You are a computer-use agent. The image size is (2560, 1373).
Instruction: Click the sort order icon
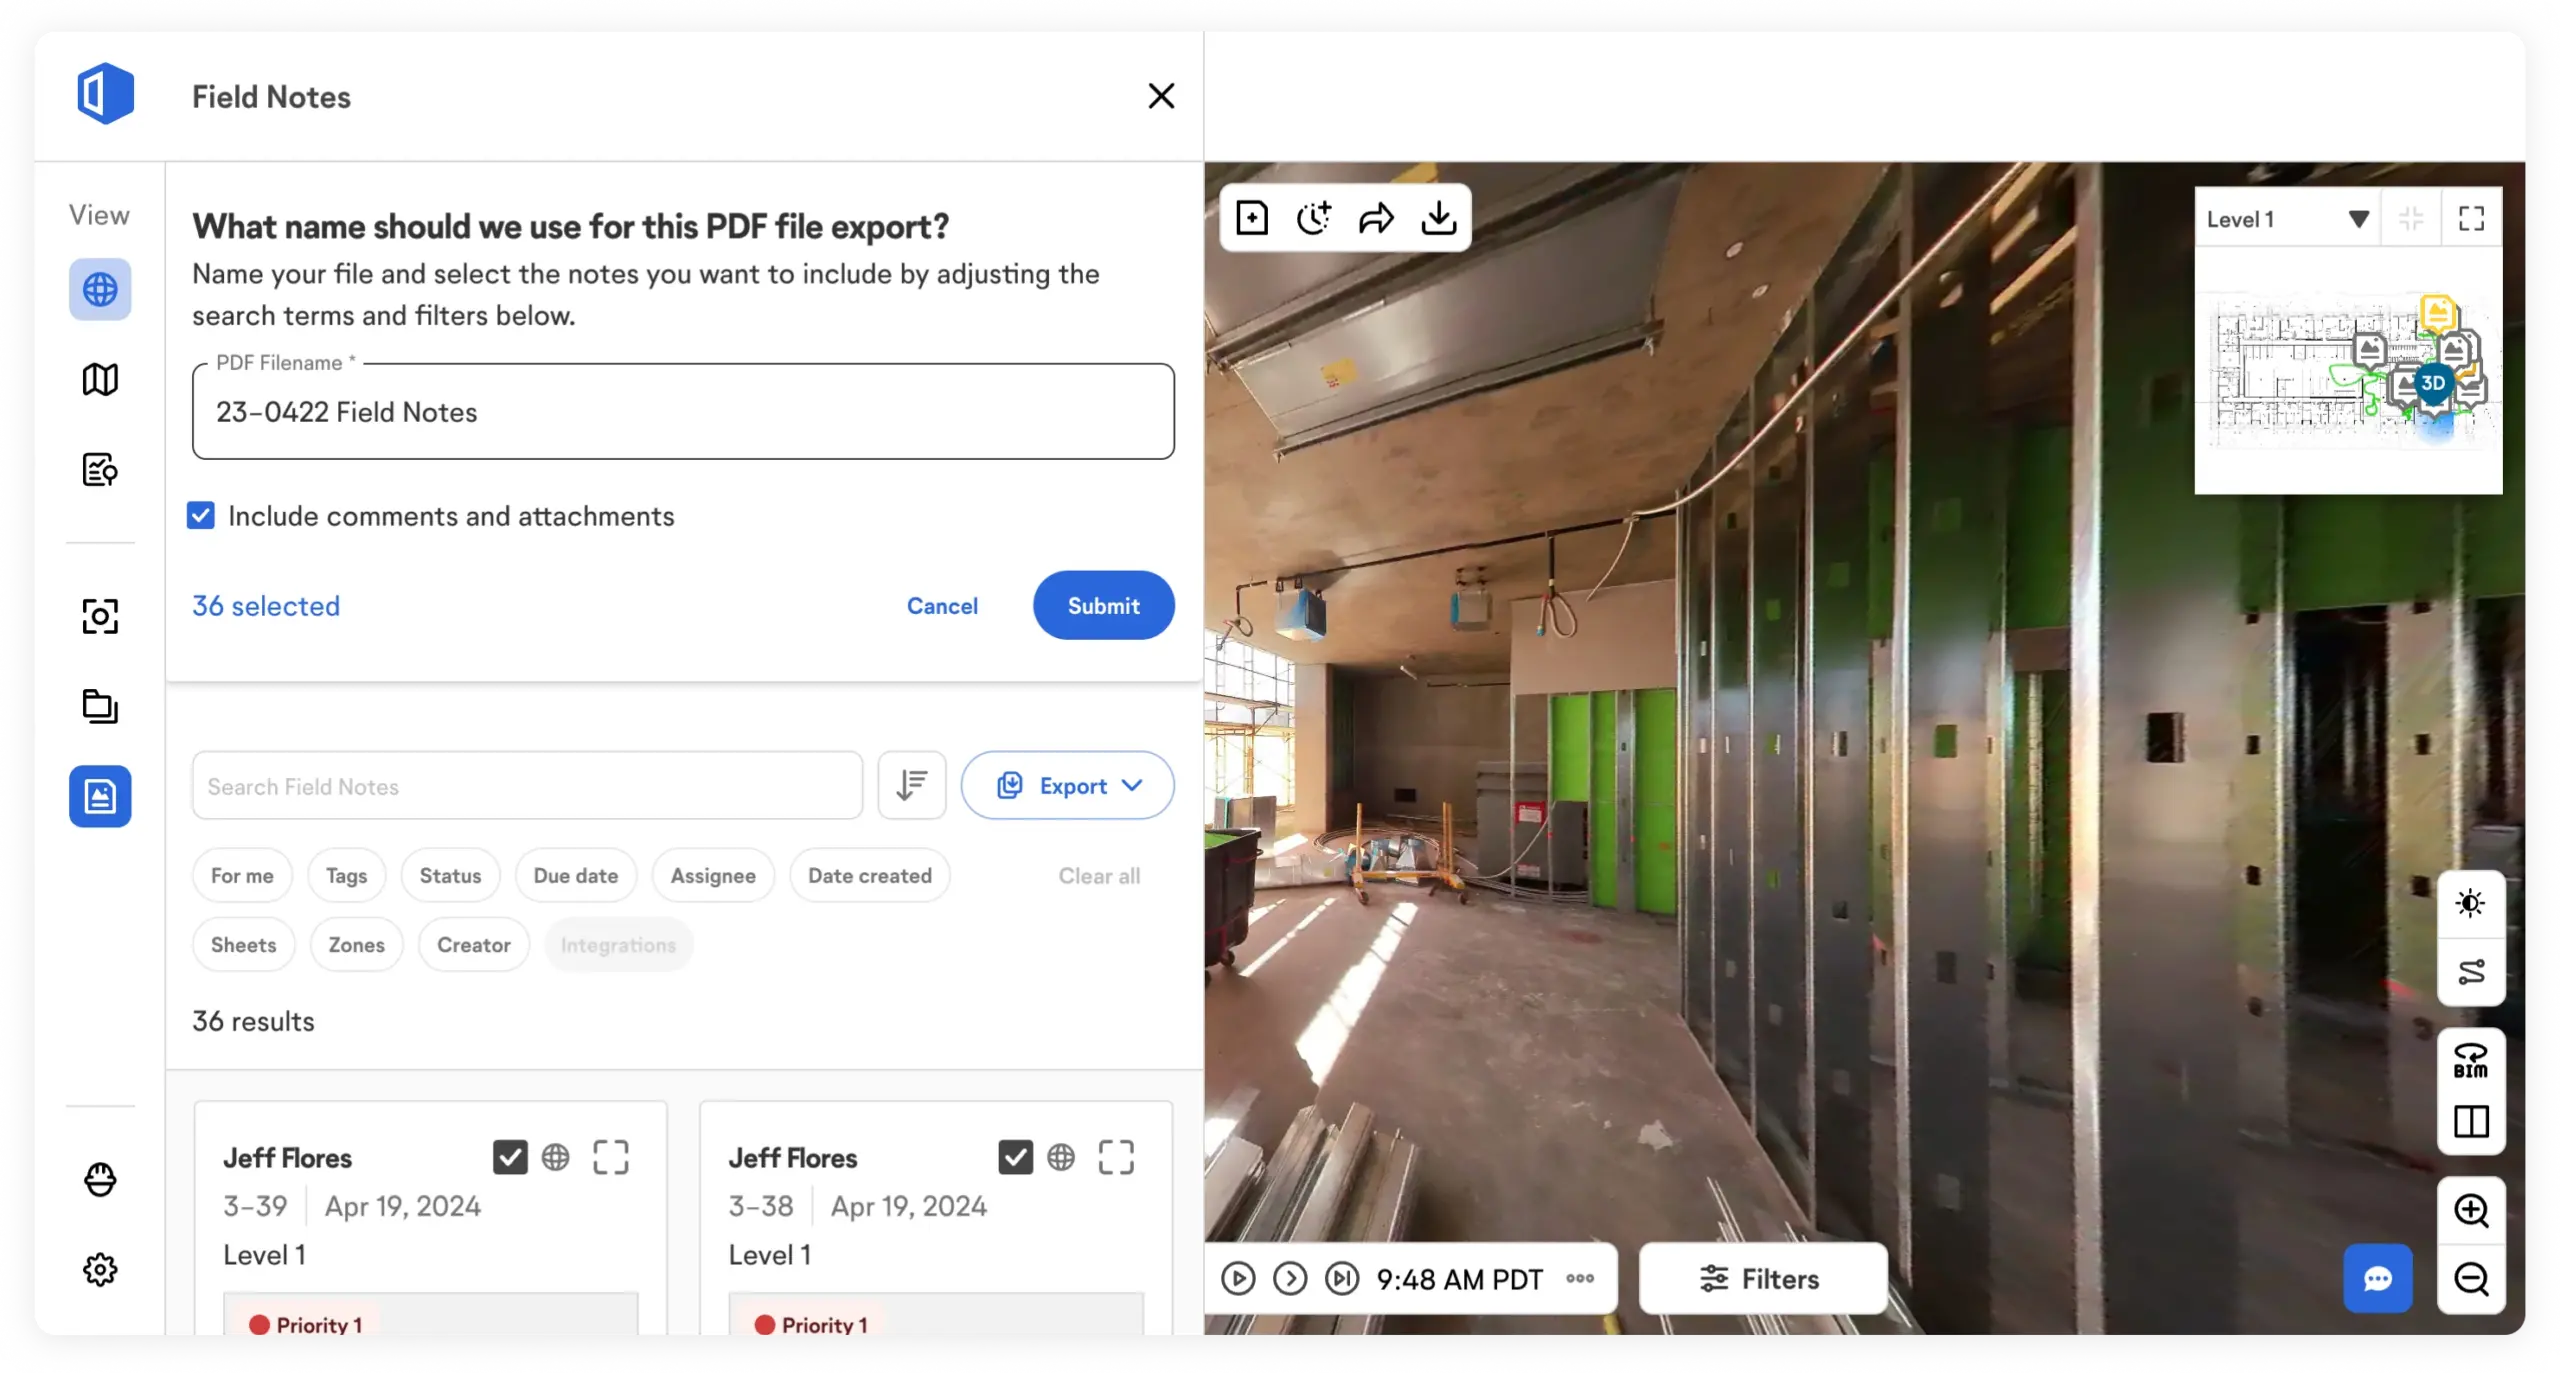tap(911, 786)
